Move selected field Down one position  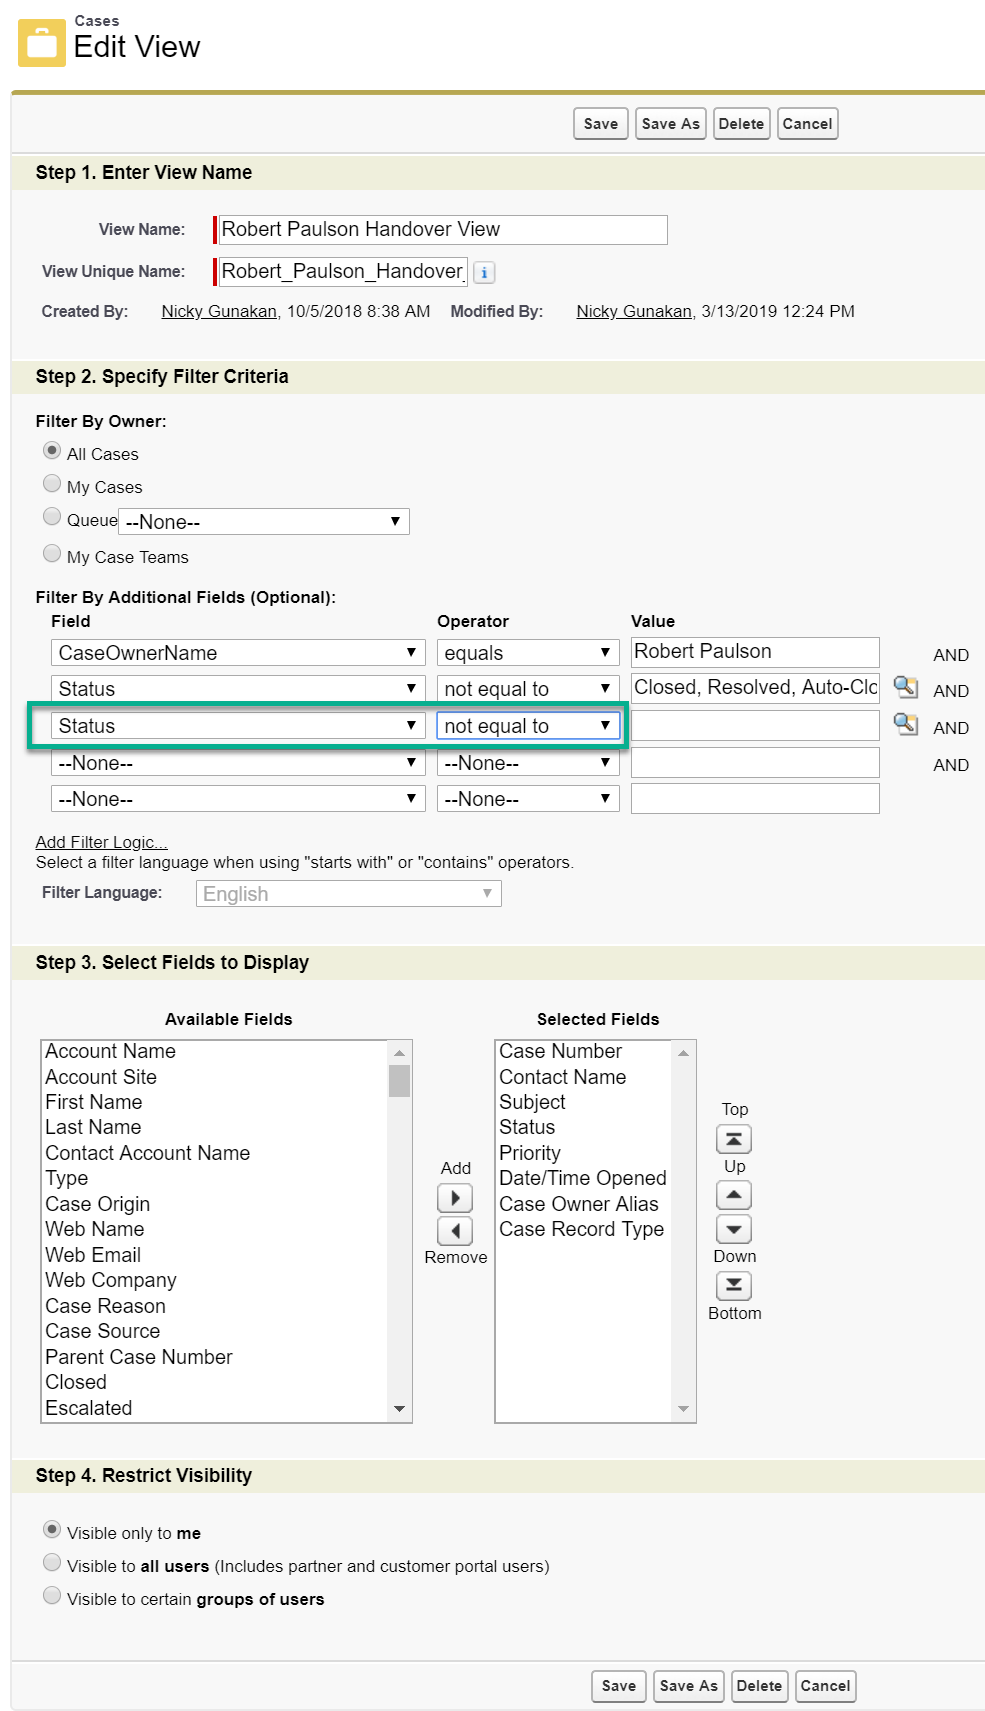click(734, 1229)
